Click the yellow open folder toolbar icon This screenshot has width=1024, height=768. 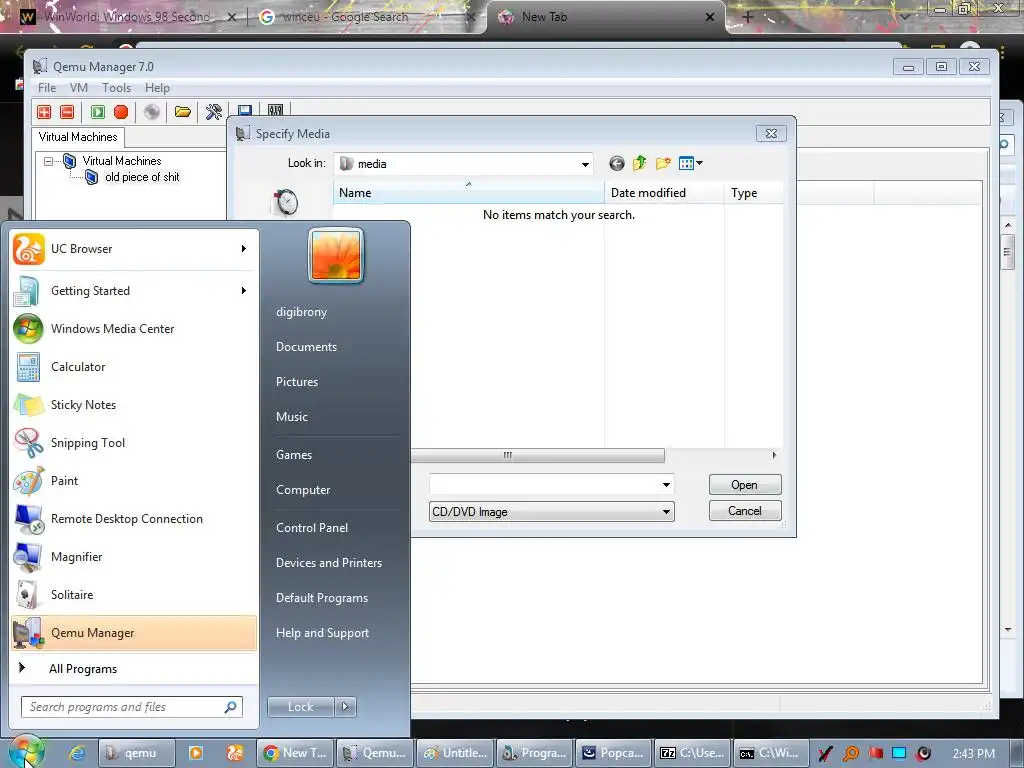tap(182, 112)
